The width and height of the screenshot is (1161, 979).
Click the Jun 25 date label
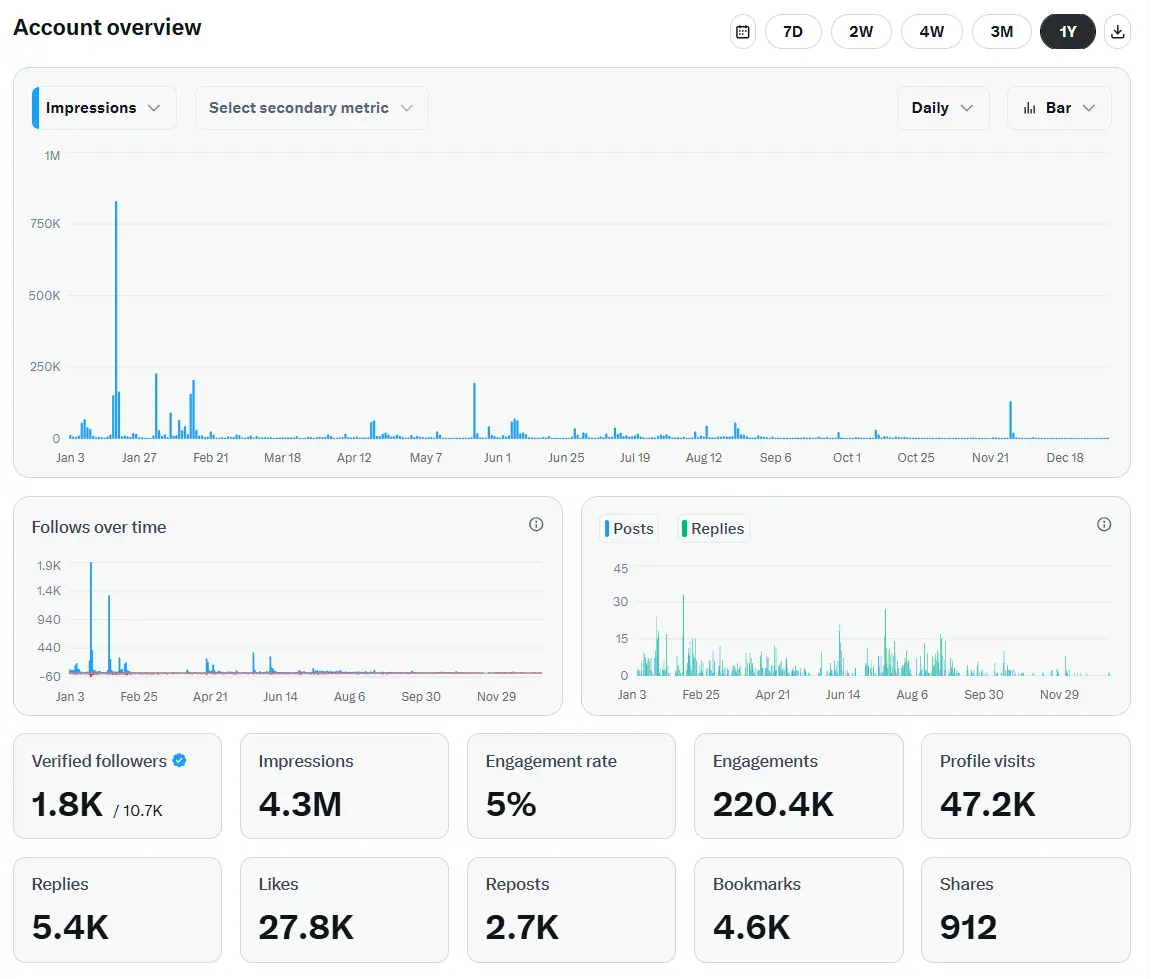click(566, 458)
